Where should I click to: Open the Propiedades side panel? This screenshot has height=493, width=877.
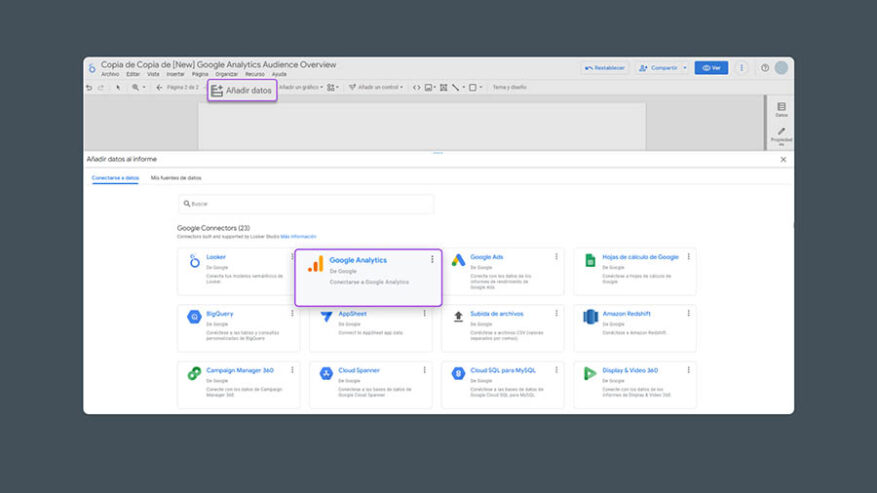(x=781, y=137)
